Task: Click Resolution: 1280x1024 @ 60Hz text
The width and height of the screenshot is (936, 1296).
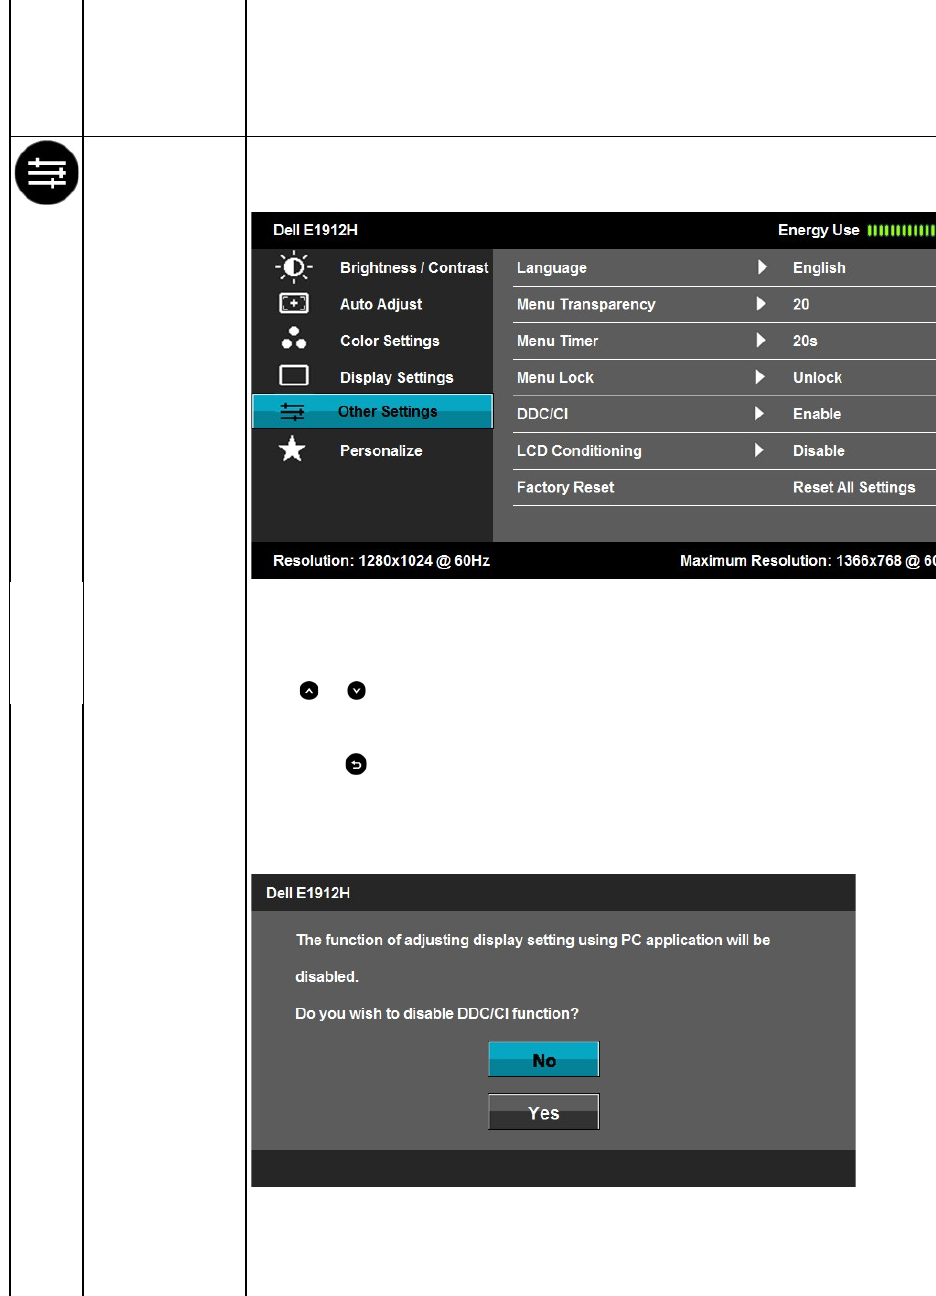Action: (381, 561)
